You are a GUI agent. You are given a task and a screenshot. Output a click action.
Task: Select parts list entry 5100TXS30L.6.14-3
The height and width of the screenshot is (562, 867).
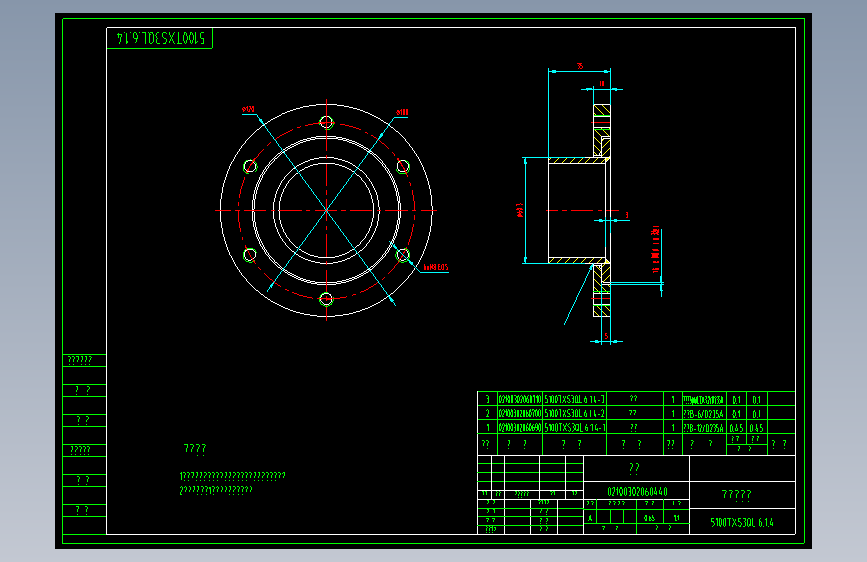coord(574,399)
